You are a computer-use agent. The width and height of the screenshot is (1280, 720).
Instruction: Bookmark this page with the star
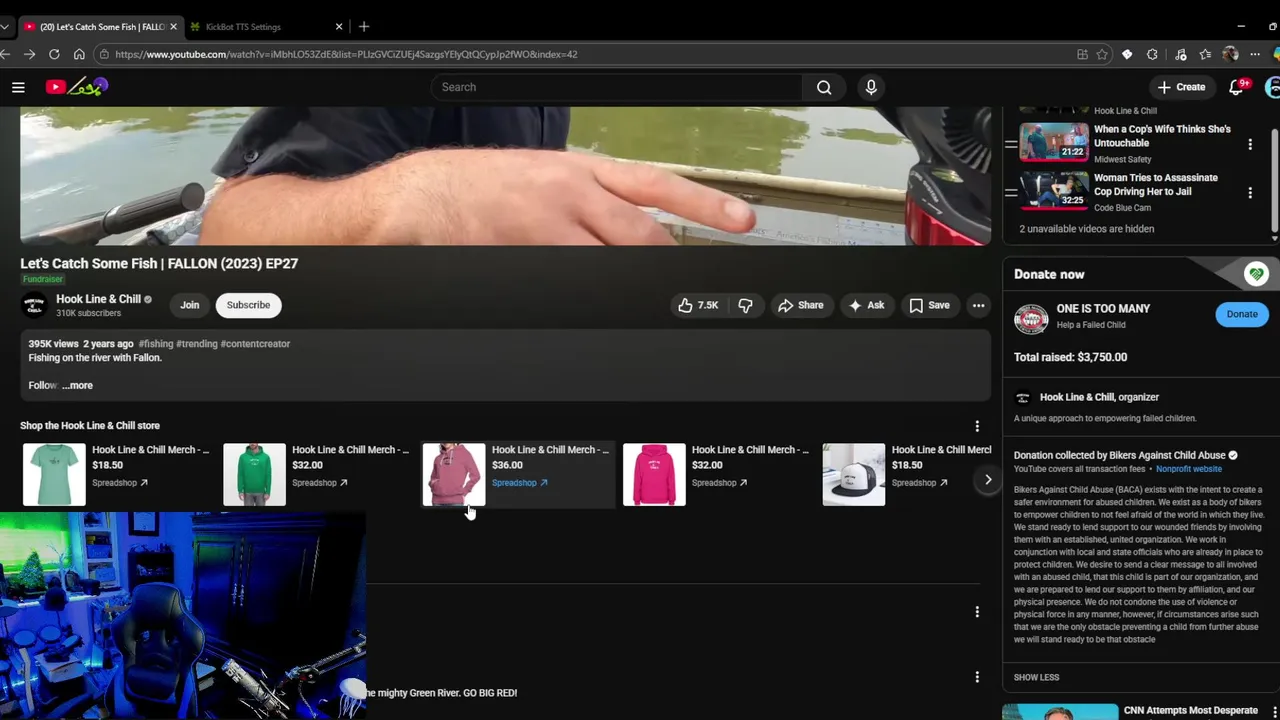[x=1102, y=54]
